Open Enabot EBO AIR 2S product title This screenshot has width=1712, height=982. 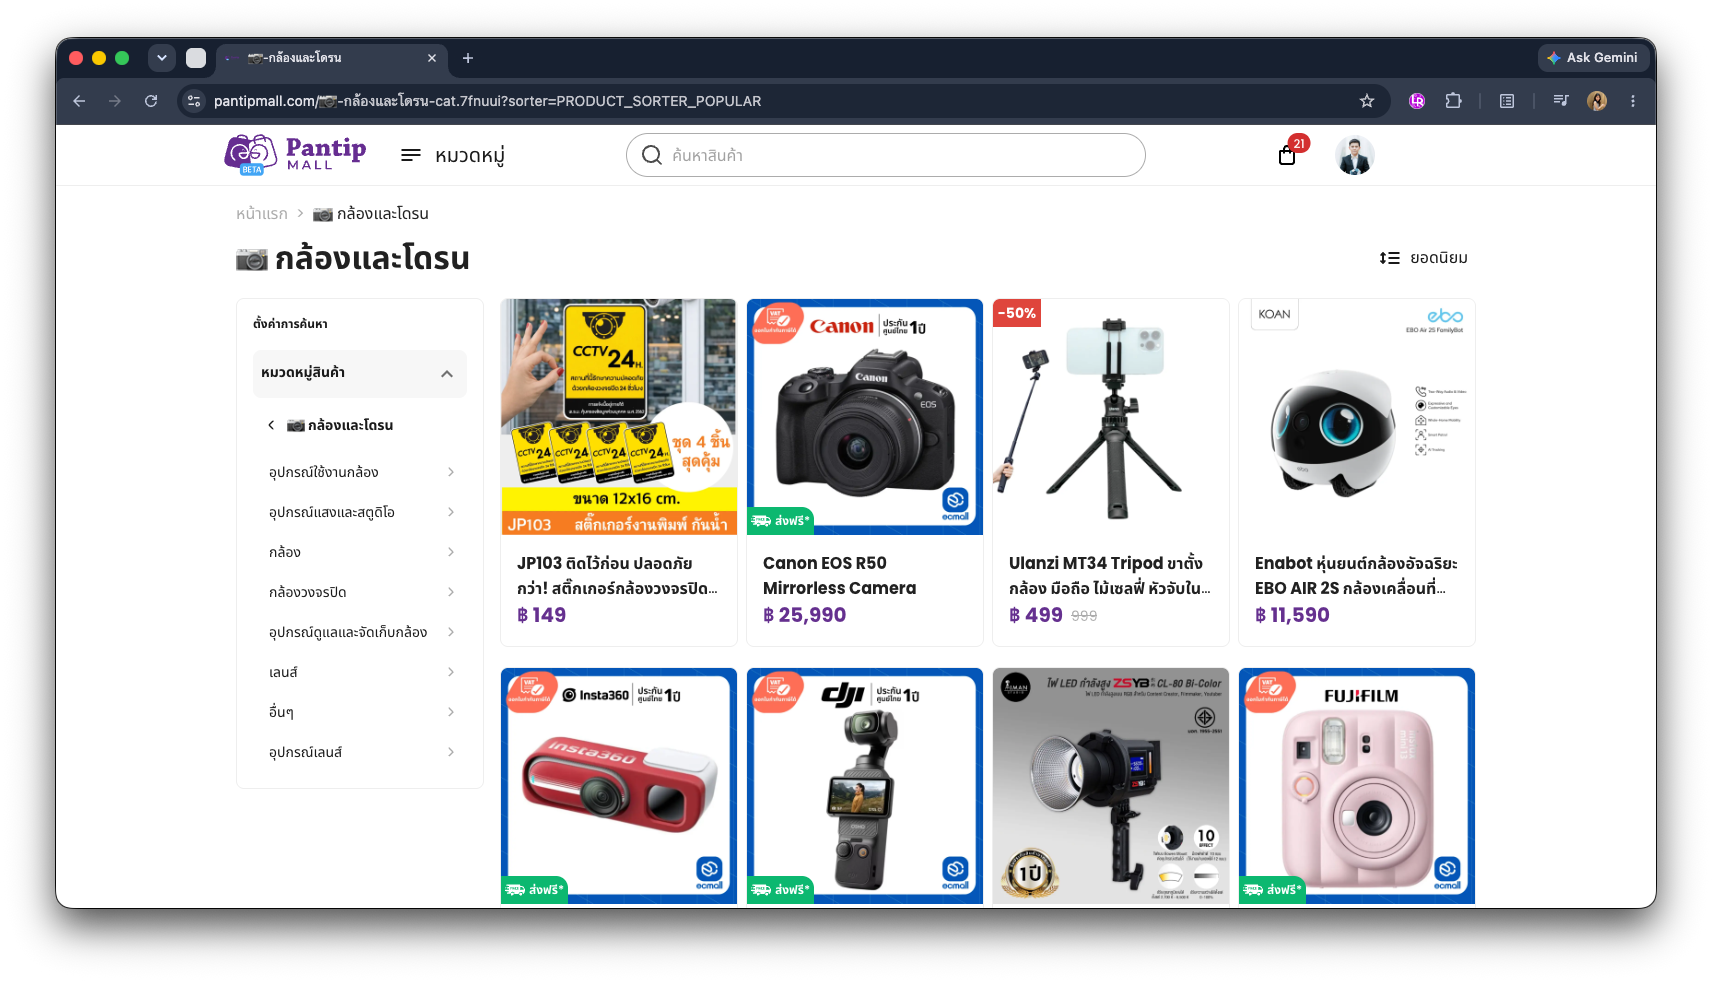coord(1356,576)
